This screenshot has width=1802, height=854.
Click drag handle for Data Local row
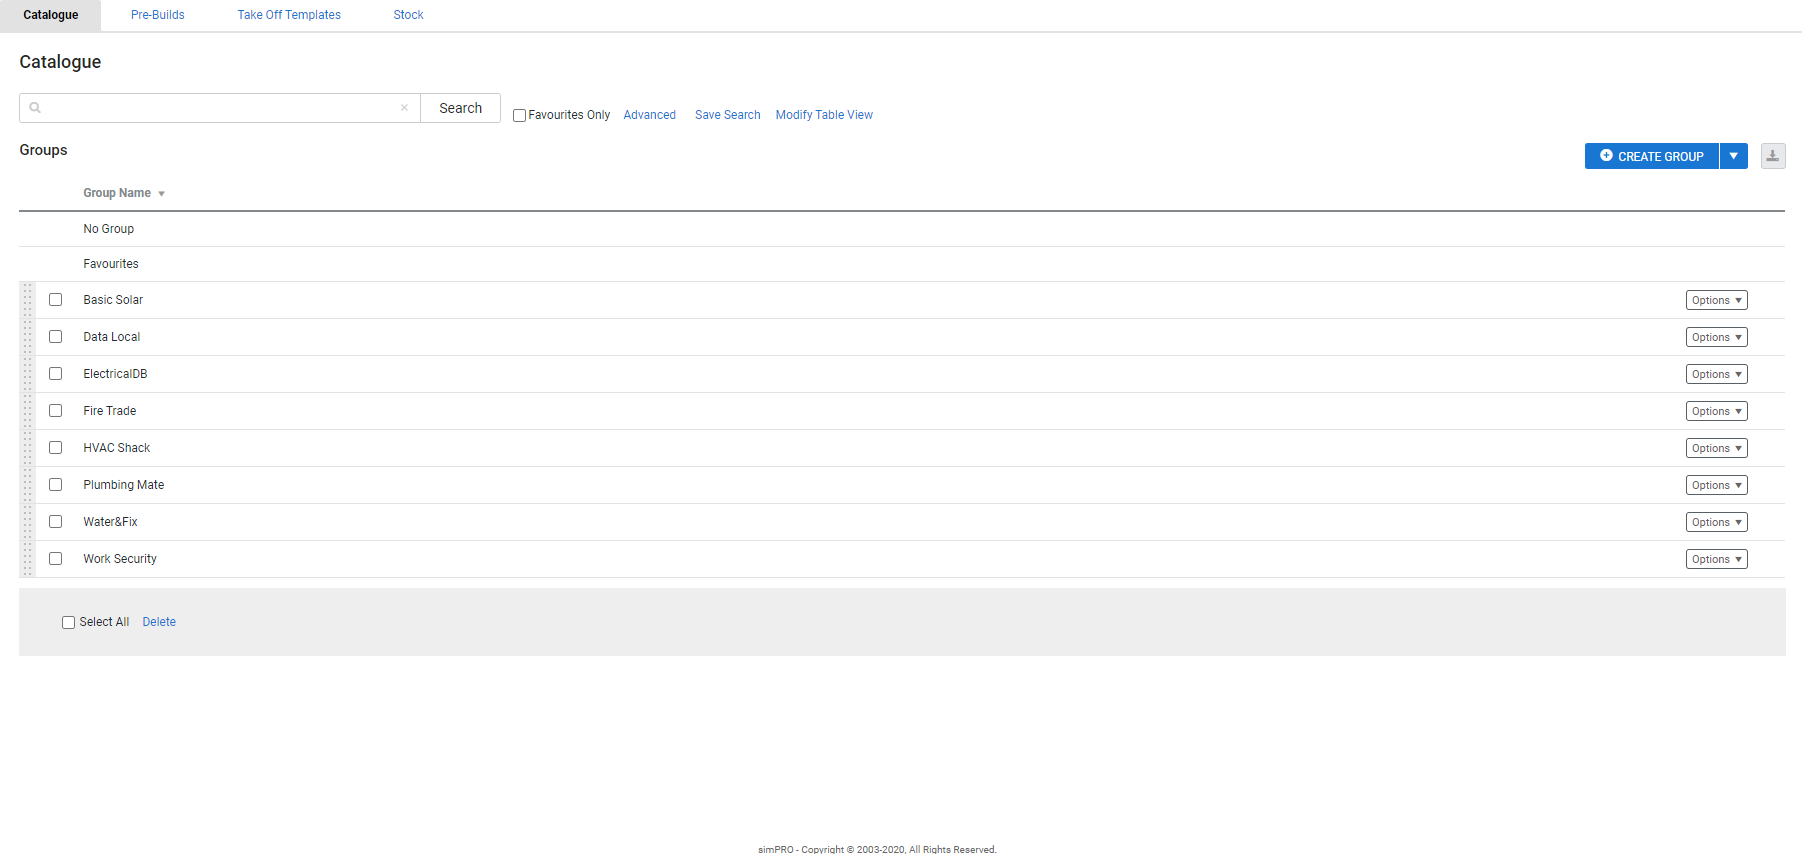[28, 337]
